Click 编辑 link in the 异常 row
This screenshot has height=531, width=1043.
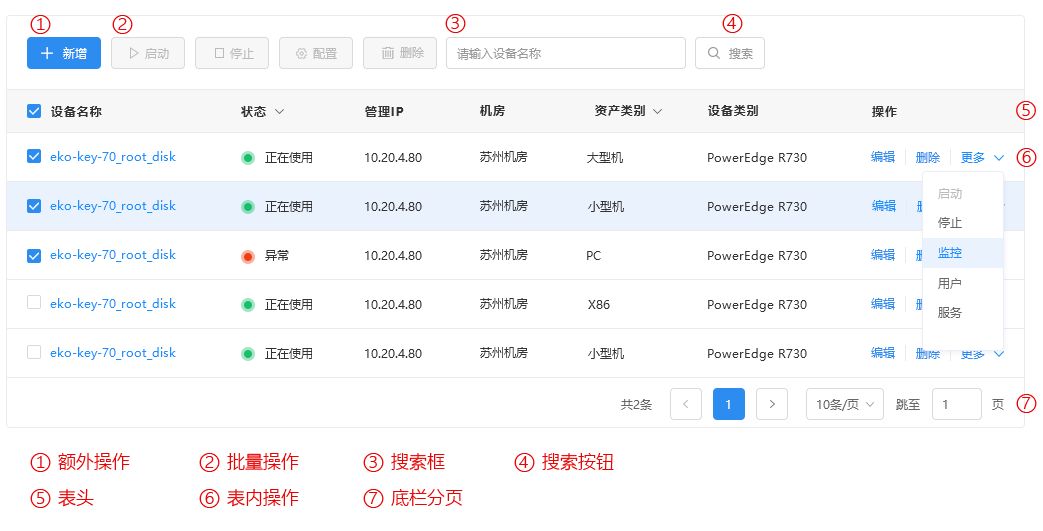[x=883, y=255]
